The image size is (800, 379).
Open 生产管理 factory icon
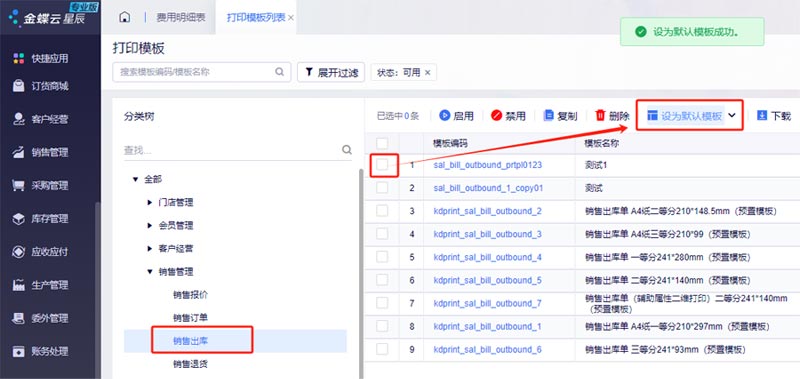tap(19, 285)
